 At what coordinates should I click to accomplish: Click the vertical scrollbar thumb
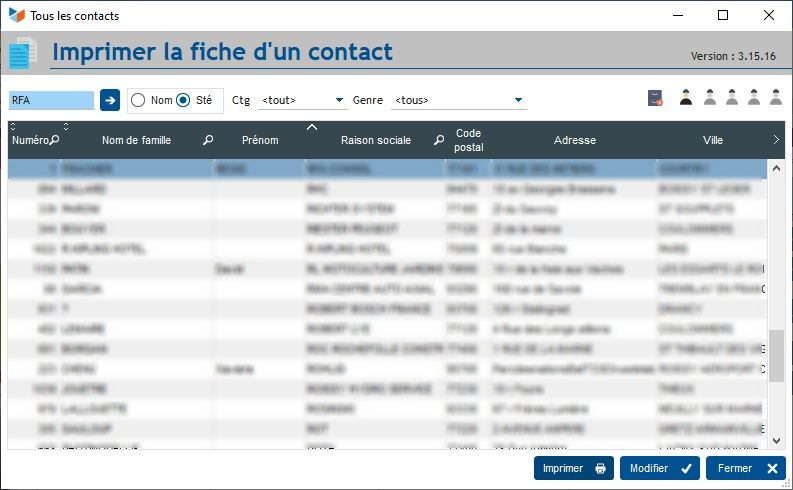coord(776,355)
